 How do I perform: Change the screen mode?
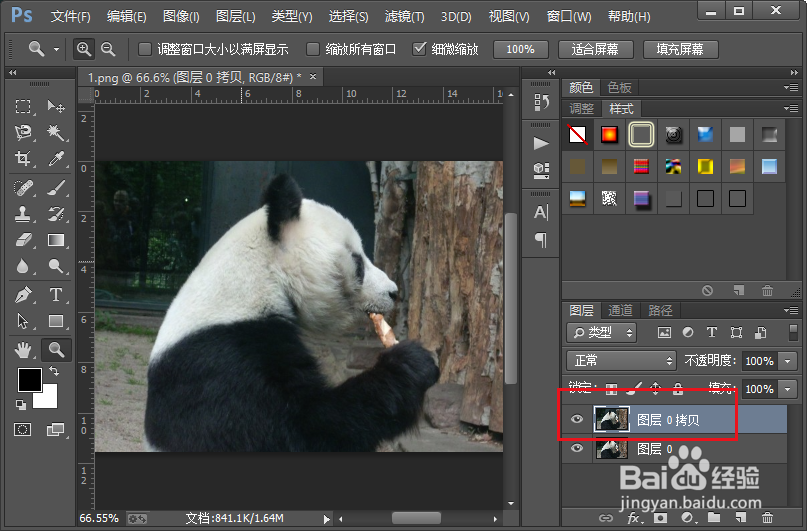(x=56, y=429)
